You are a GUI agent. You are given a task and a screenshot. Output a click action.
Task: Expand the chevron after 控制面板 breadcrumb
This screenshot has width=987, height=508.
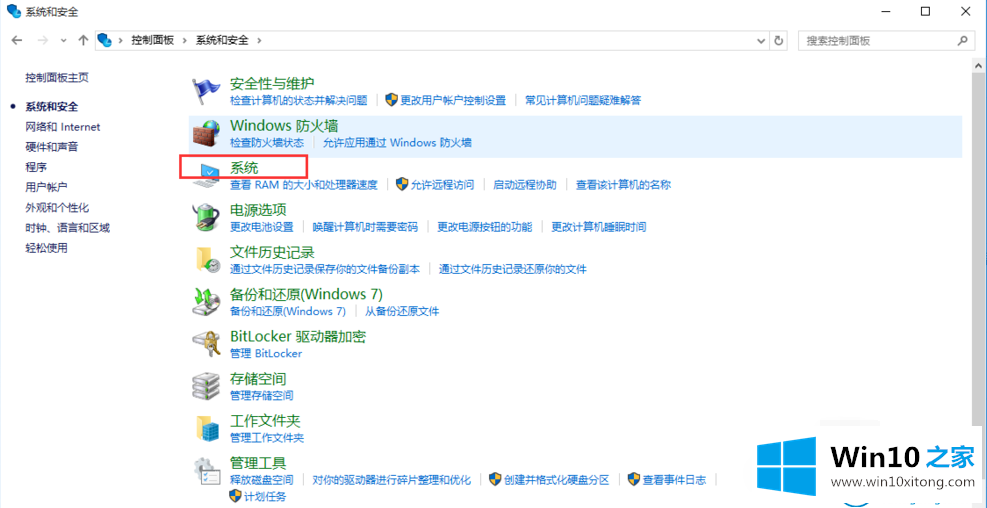[x=185, y=40]
